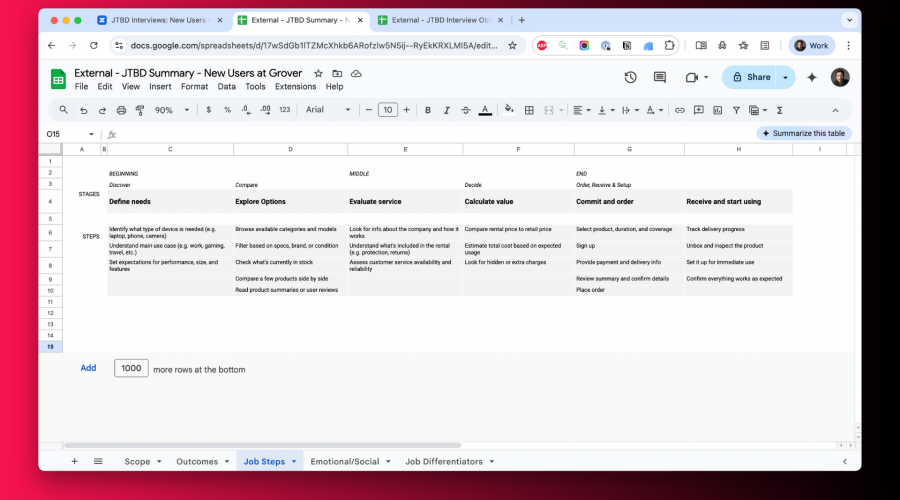Open the Gemini sparkle icon
900x500 pixels.
812,77
